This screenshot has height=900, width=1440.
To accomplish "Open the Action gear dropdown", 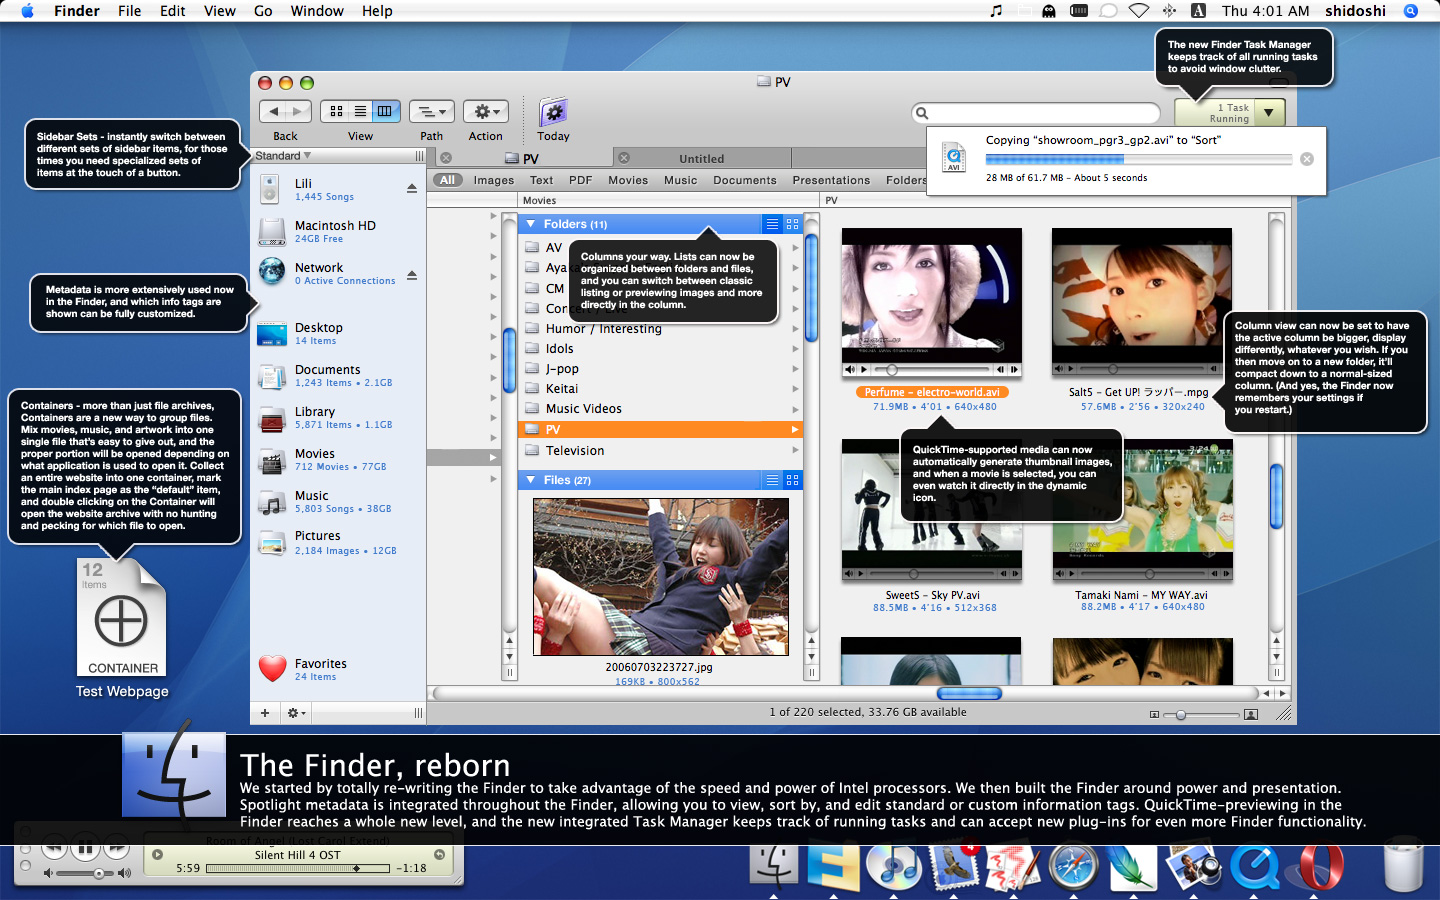I will (x=487, y=111).
